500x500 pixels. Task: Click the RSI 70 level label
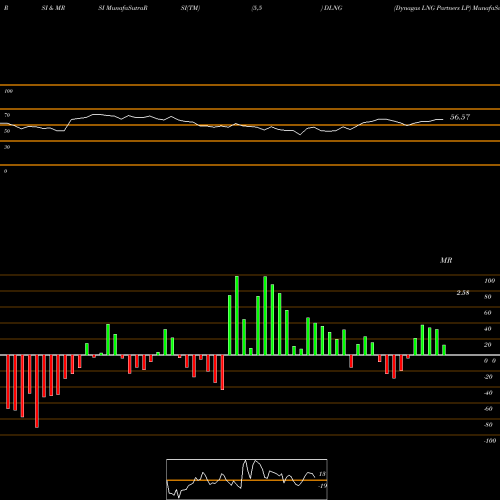coord(7,115)
